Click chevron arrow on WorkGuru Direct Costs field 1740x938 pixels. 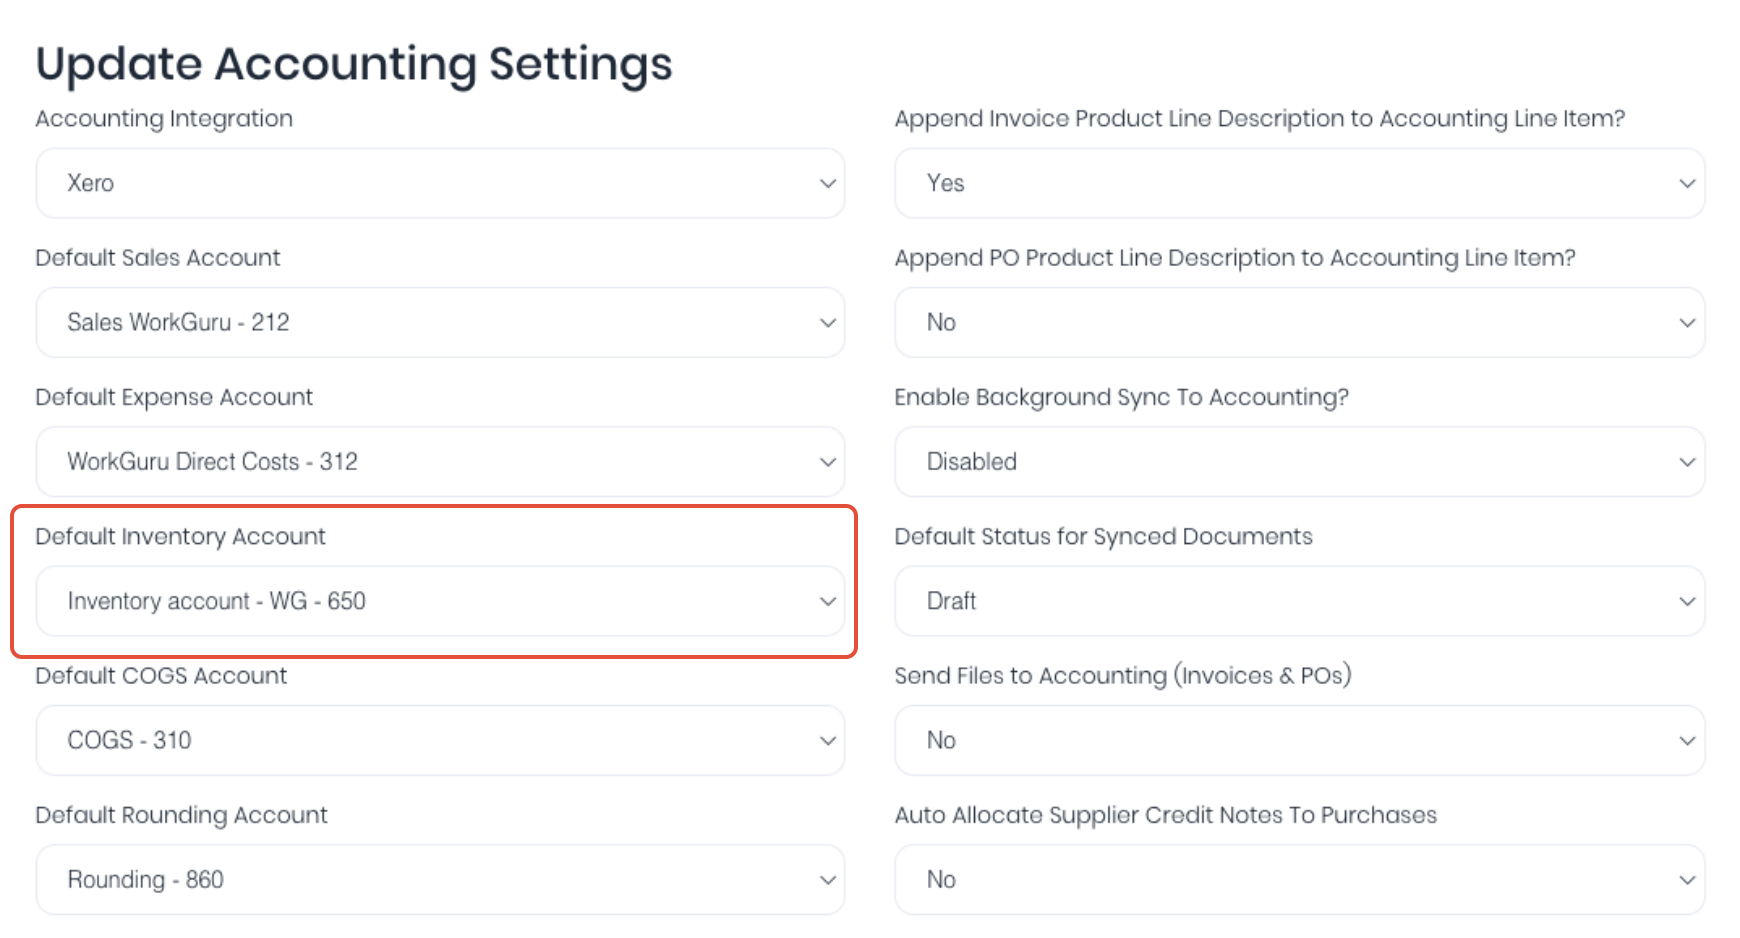828,462
